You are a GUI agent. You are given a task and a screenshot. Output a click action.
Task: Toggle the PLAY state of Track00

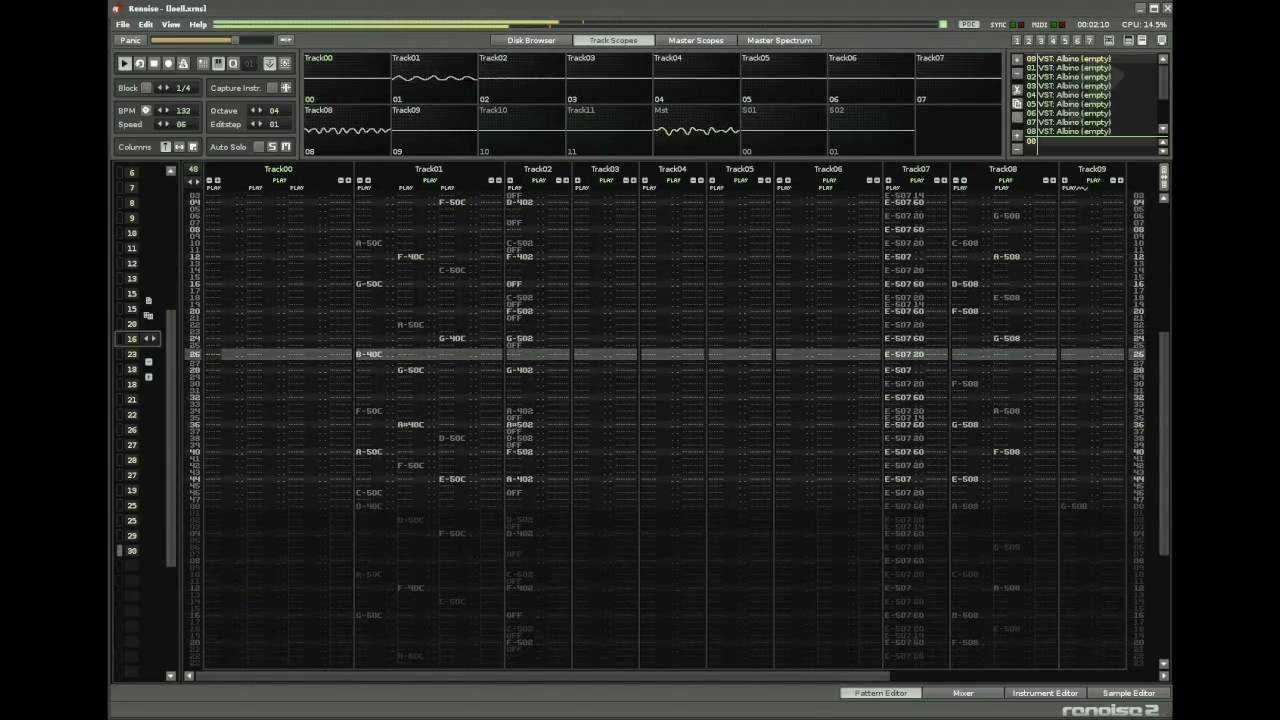coord(279,181)
